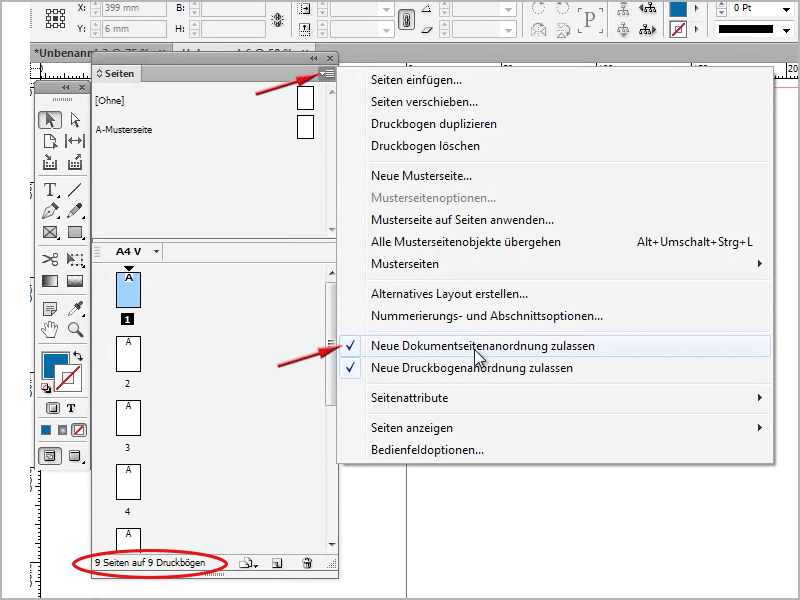Viewport: 800px width, 600px height.
Task: Open 'Nummerierungs- und Abschnittsoptionen...' entry
Action: click(x=487, y=316)
